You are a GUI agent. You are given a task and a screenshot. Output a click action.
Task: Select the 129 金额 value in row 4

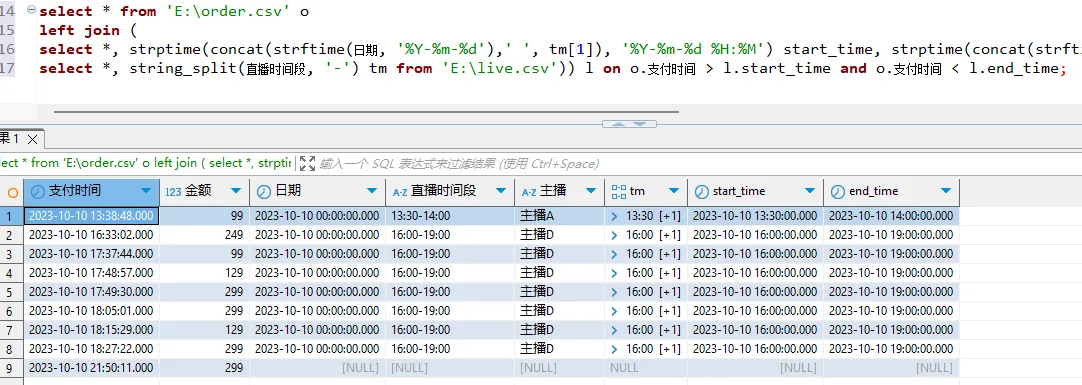204,273
